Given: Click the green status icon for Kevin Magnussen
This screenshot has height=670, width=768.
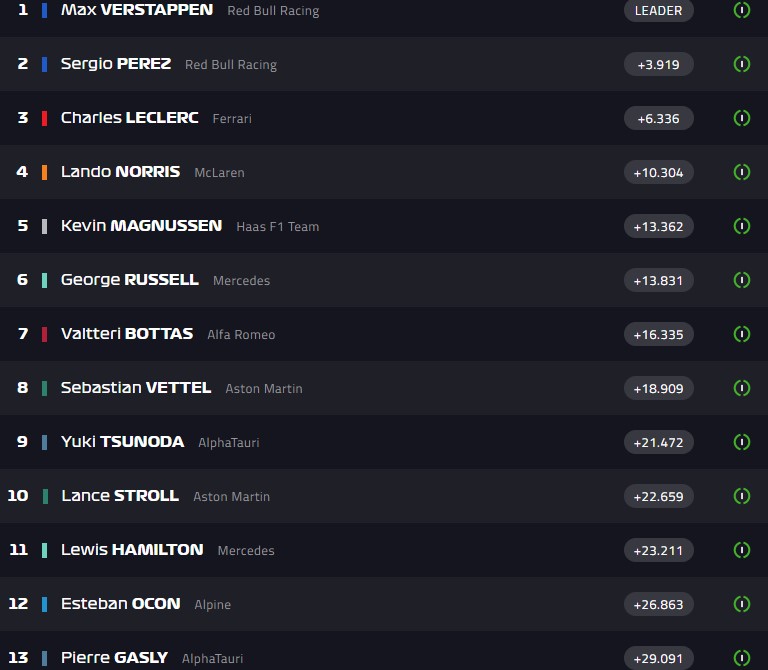Looking at the screenshot, I should (x=741, y=226).
